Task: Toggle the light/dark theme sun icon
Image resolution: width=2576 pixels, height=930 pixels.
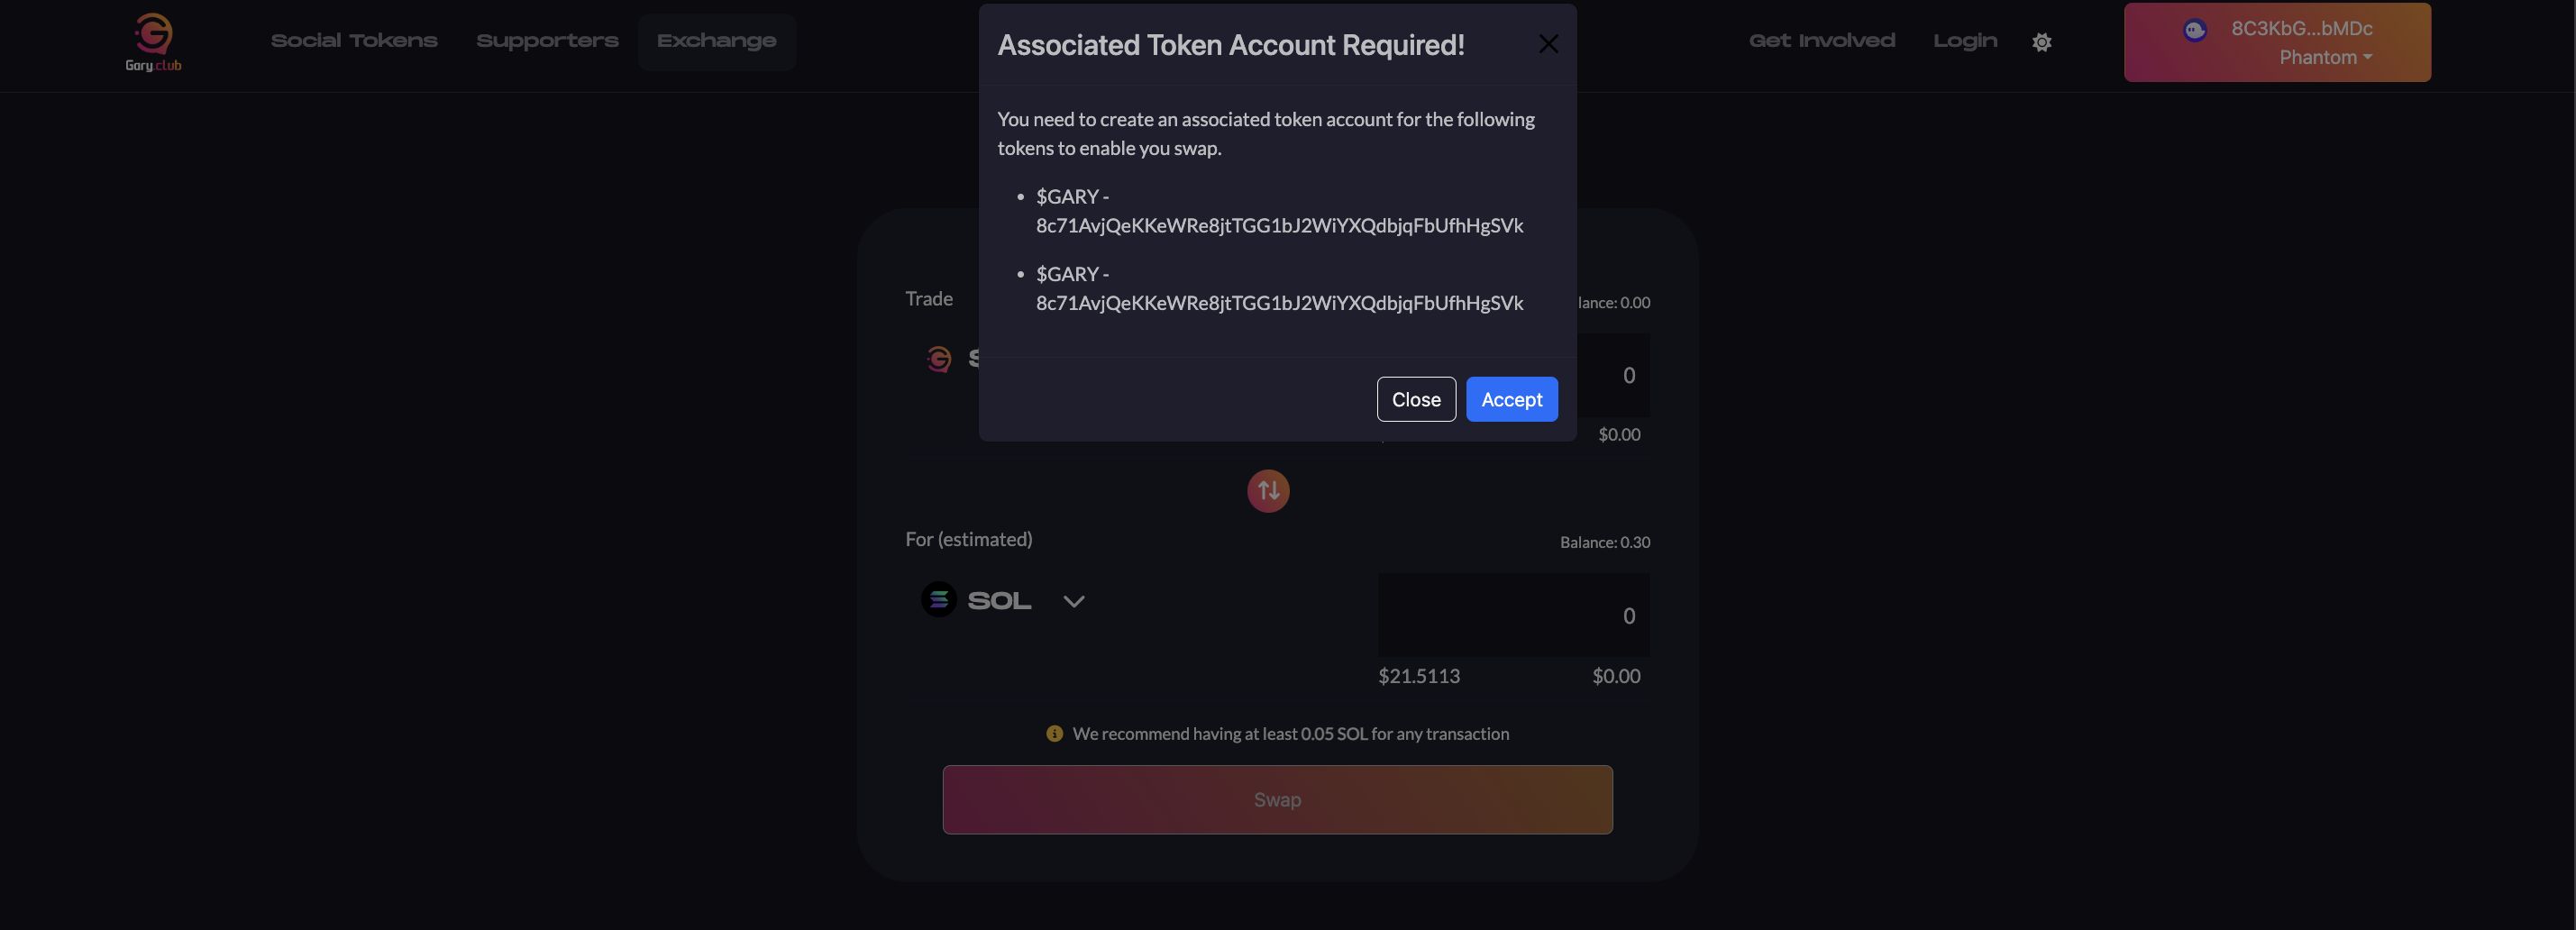Action: (x=2041, y=42)
